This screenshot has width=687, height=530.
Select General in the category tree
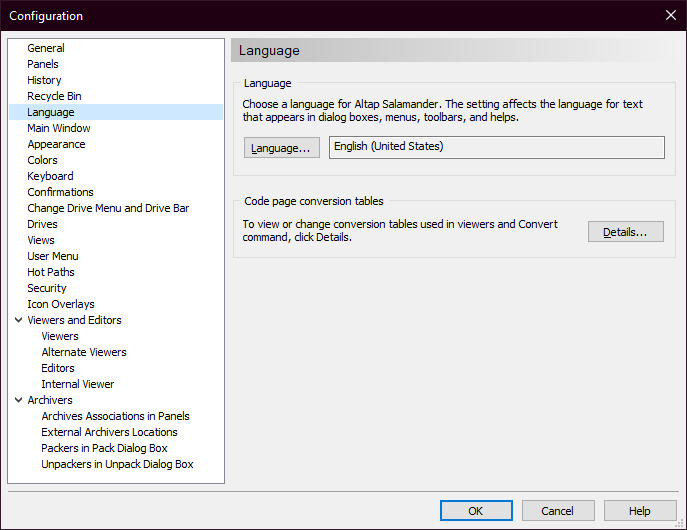[46, 48]
